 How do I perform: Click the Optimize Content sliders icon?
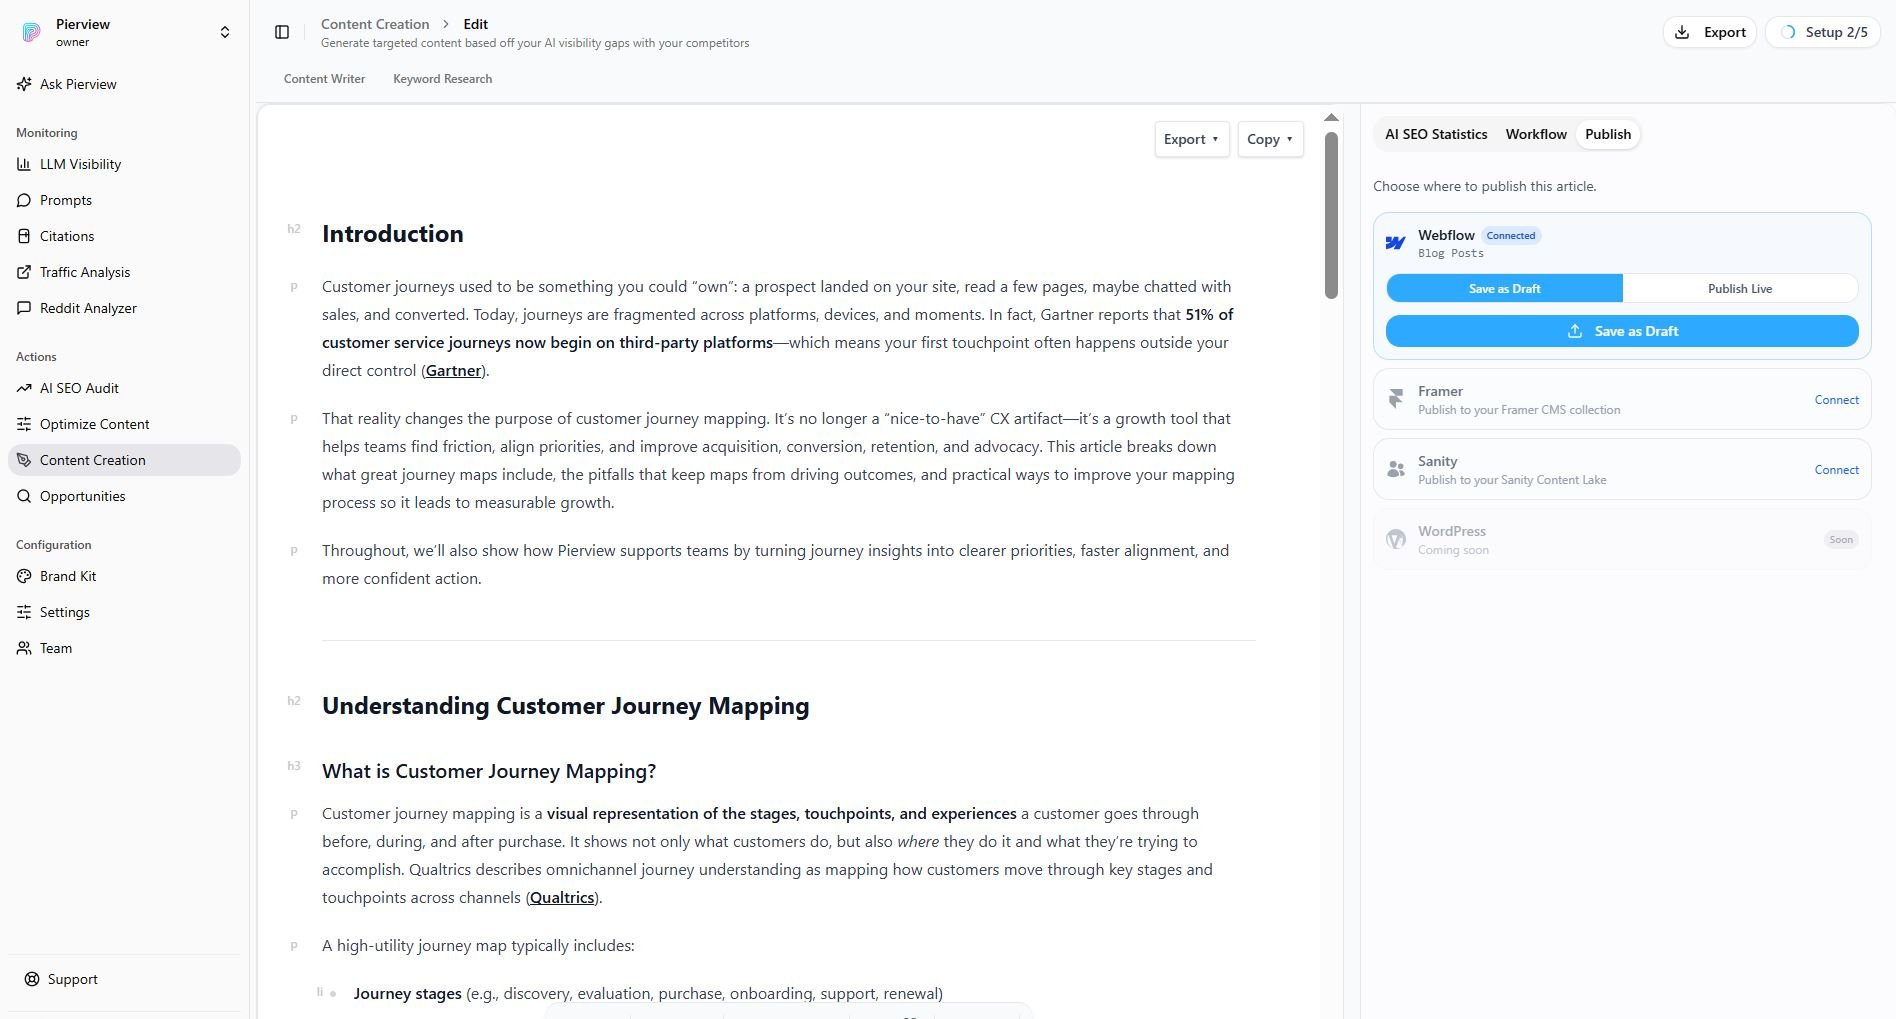pyautogui.click(x=24, y=424)
